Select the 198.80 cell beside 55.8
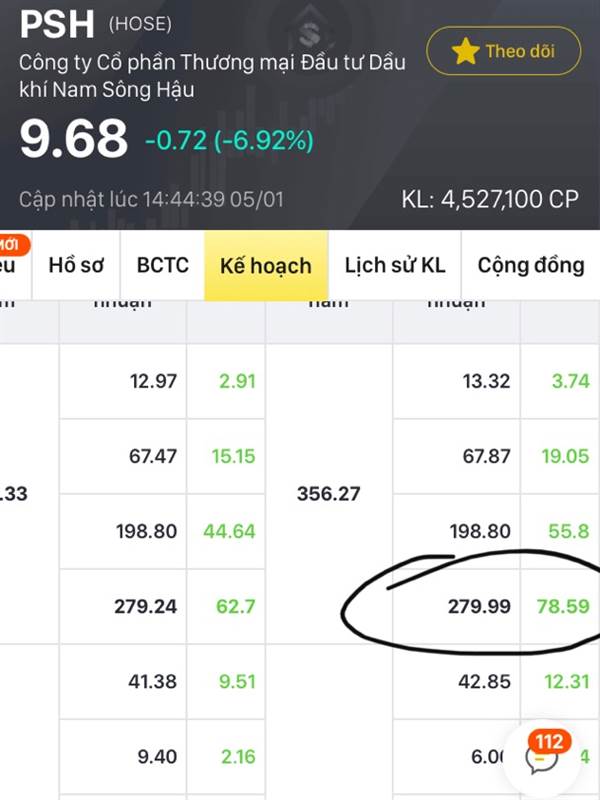 click(x=457, y=531)
